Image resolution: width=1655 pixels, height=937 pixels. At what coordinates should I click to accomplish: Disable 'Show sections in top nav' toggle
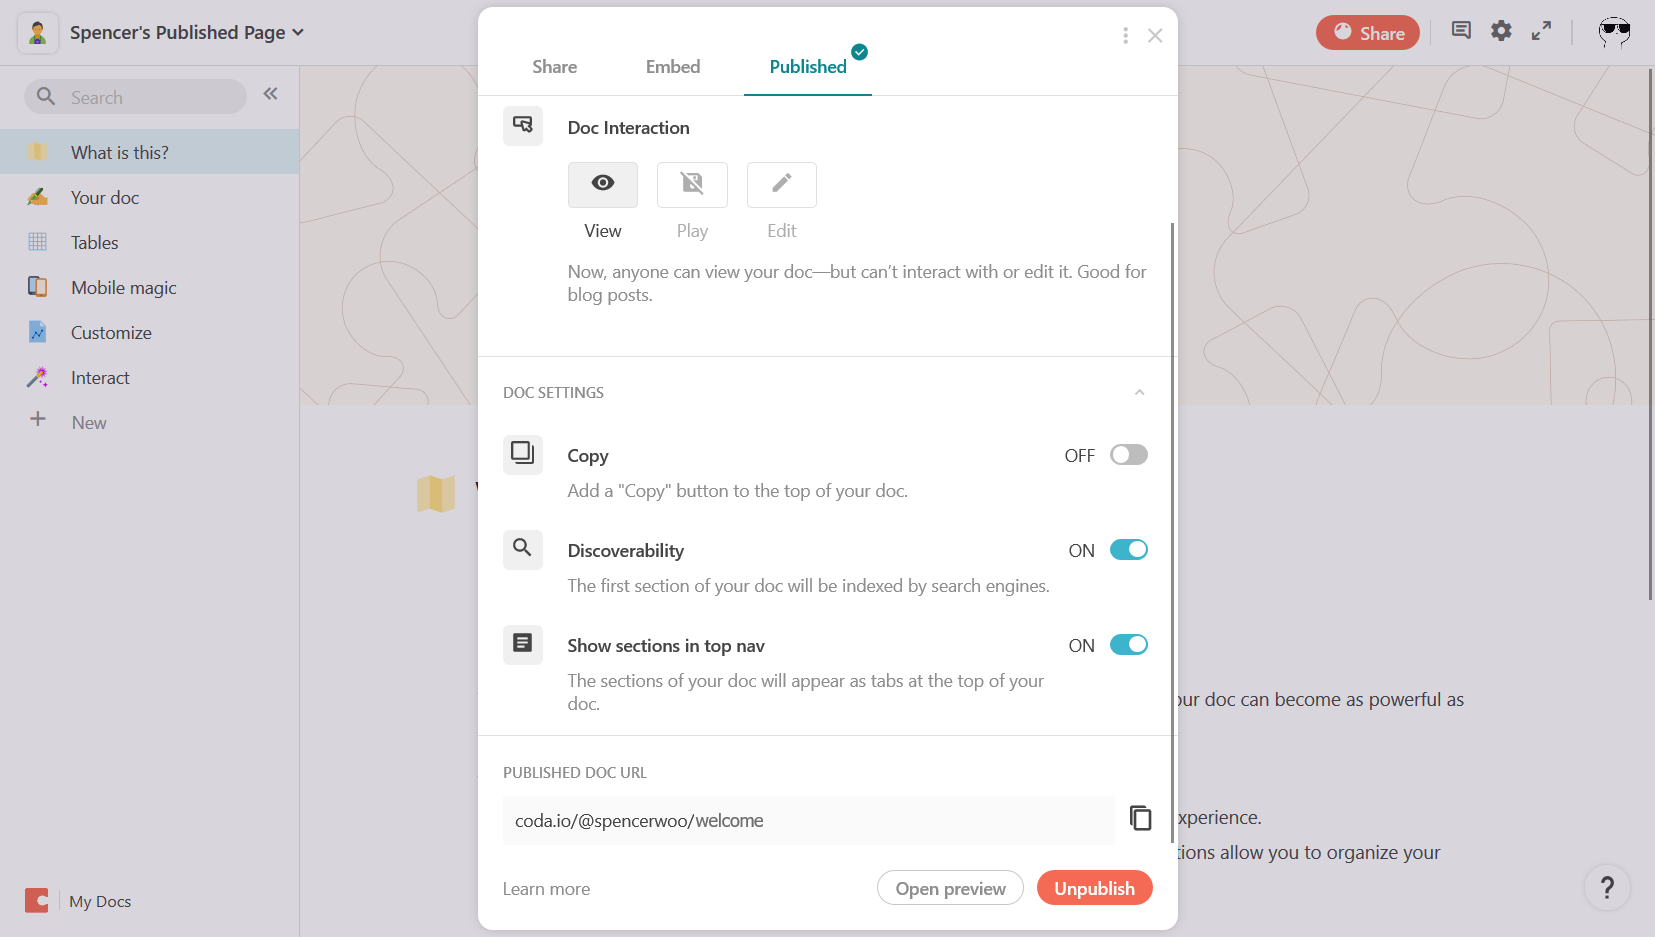1129,645
